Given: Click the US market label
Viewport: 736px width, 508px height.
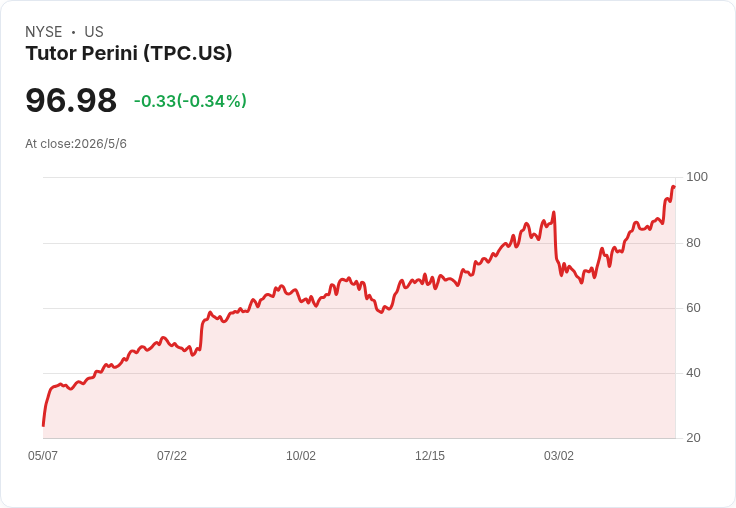Looking at the screenshot, I should [94, 32].
